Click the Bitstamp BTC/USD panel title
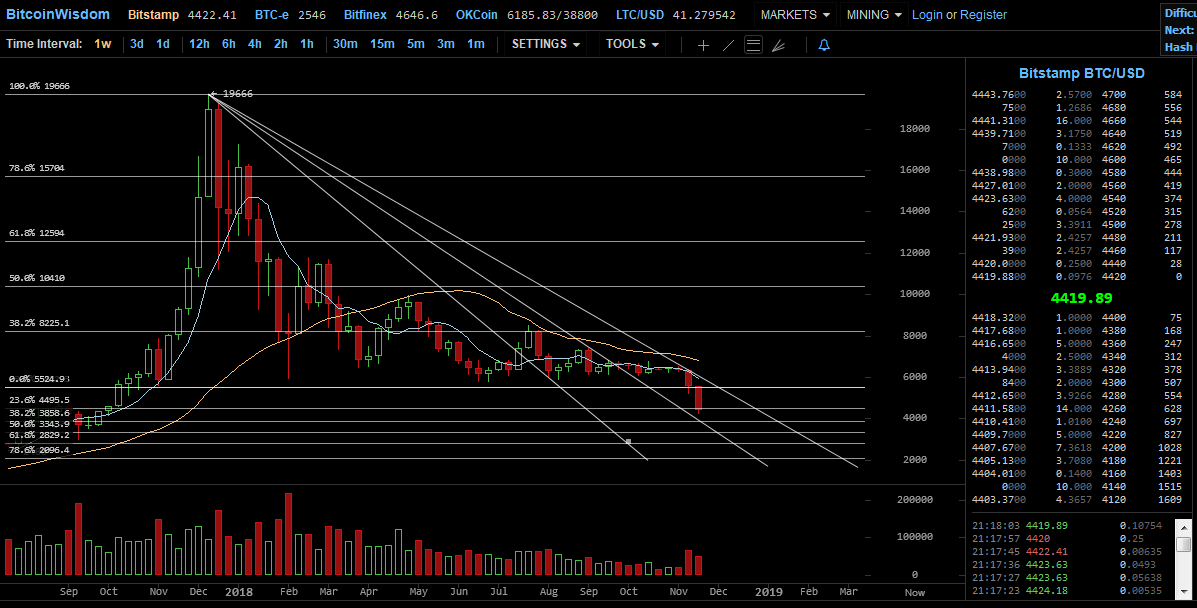1197x608 pixels. pyautogui.click(x=1082, y=73)
